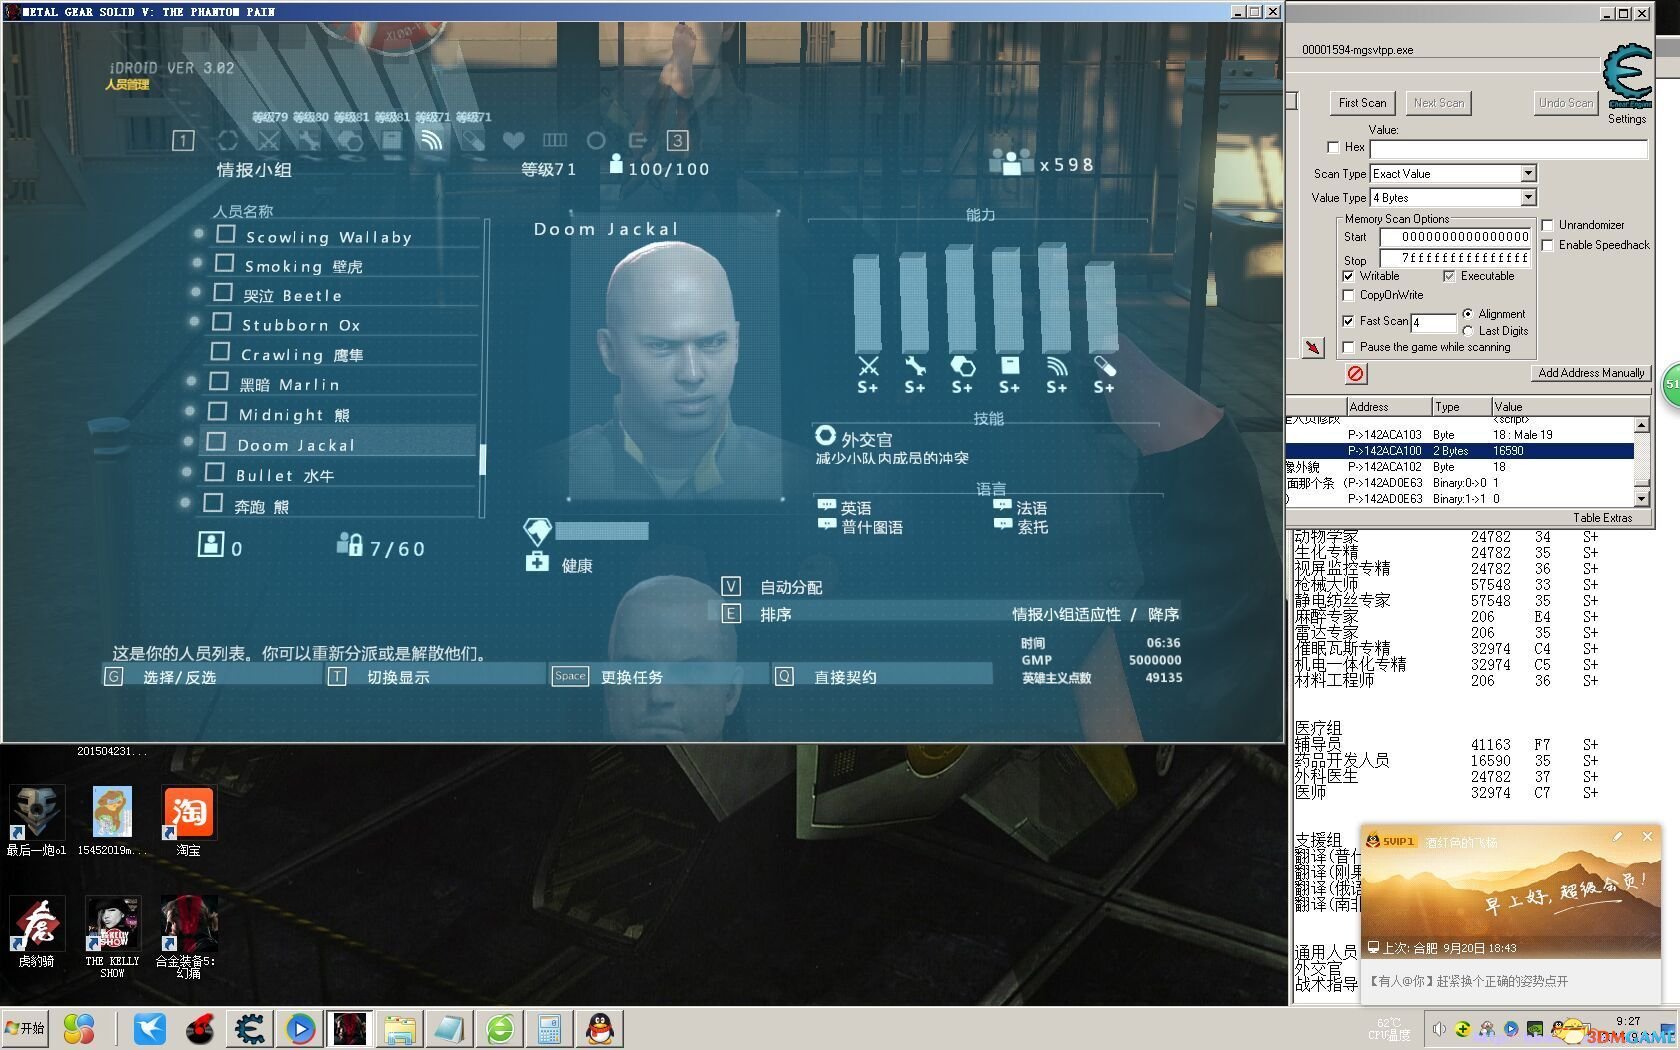The height and width of the screenshot is (1050, 1680).
Task: Click the green 360 browser taskbar icon
Action: 500,1029
